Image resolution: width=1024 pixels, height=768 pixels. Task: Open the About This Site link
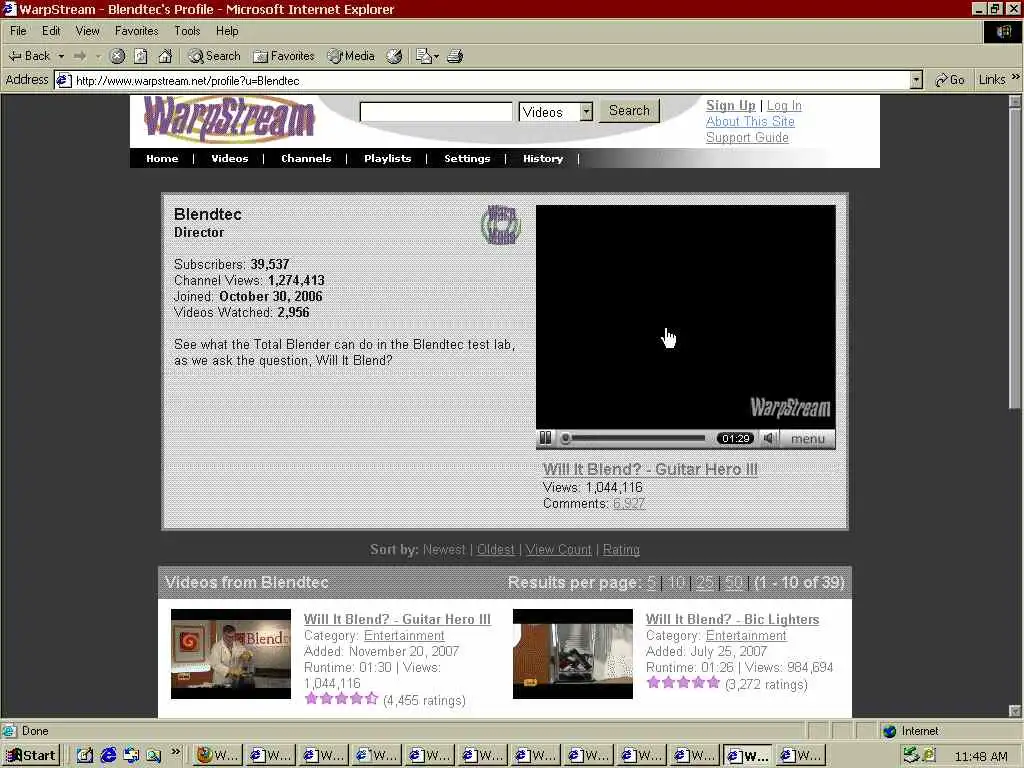coord(750,121)
